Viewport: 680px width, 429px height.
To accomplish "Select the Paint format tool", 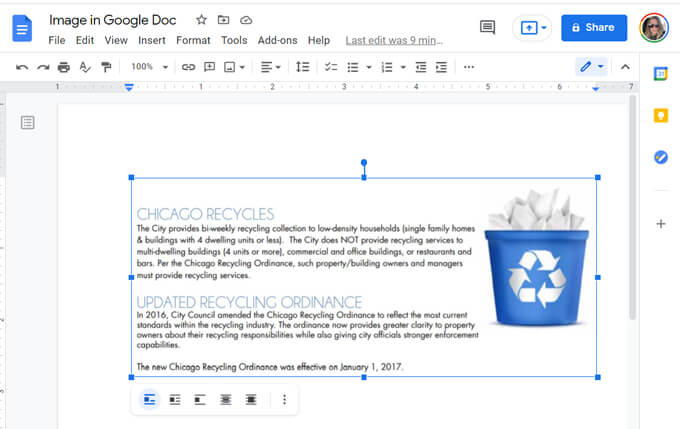I will coord(106,67).
